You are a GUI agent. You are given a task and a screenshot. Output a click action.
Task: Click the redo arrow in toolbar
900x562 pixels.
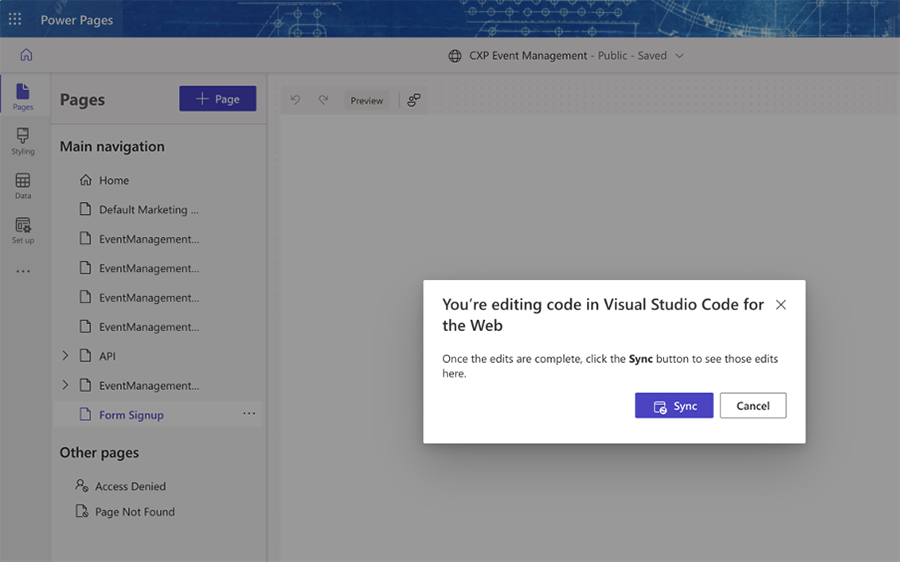click(x=323, y=100)
